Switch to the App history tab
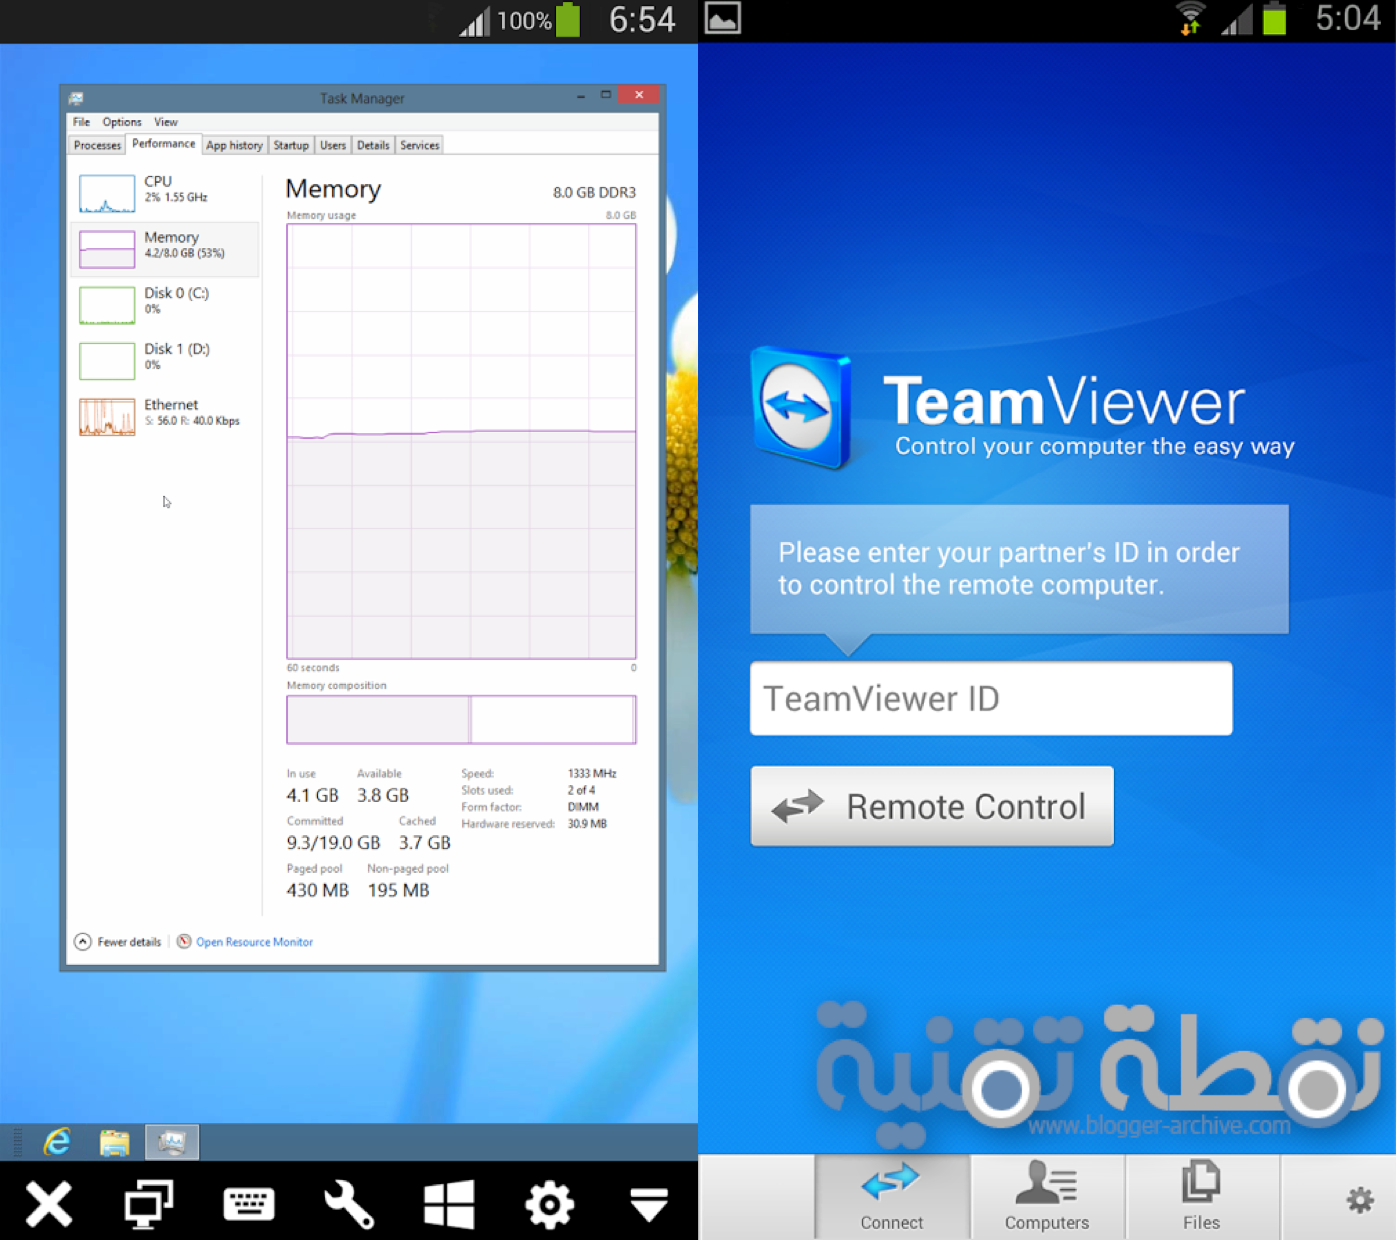The height and width of the screenshot is (1240, 1397). 234,145
